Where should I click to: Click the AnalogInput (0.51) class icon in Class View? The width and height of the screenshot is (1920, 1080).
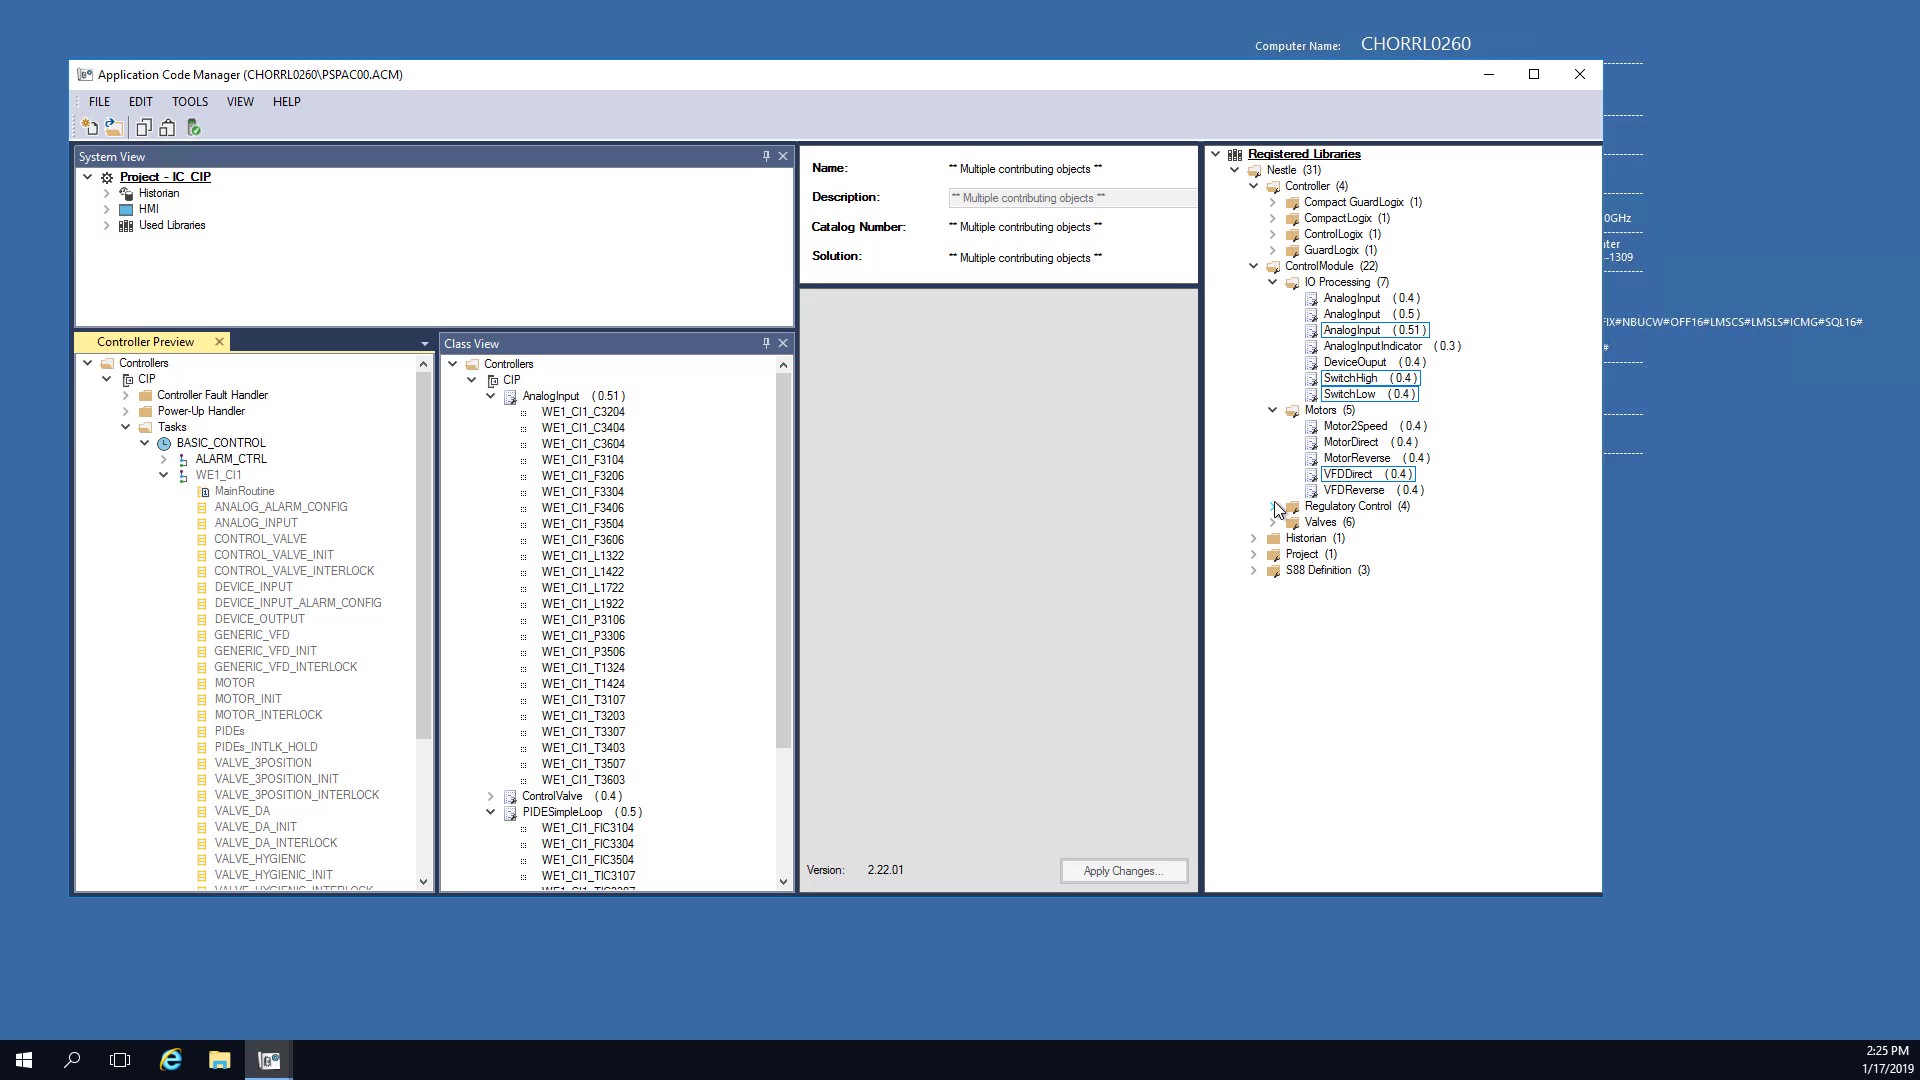click(510, 396)
